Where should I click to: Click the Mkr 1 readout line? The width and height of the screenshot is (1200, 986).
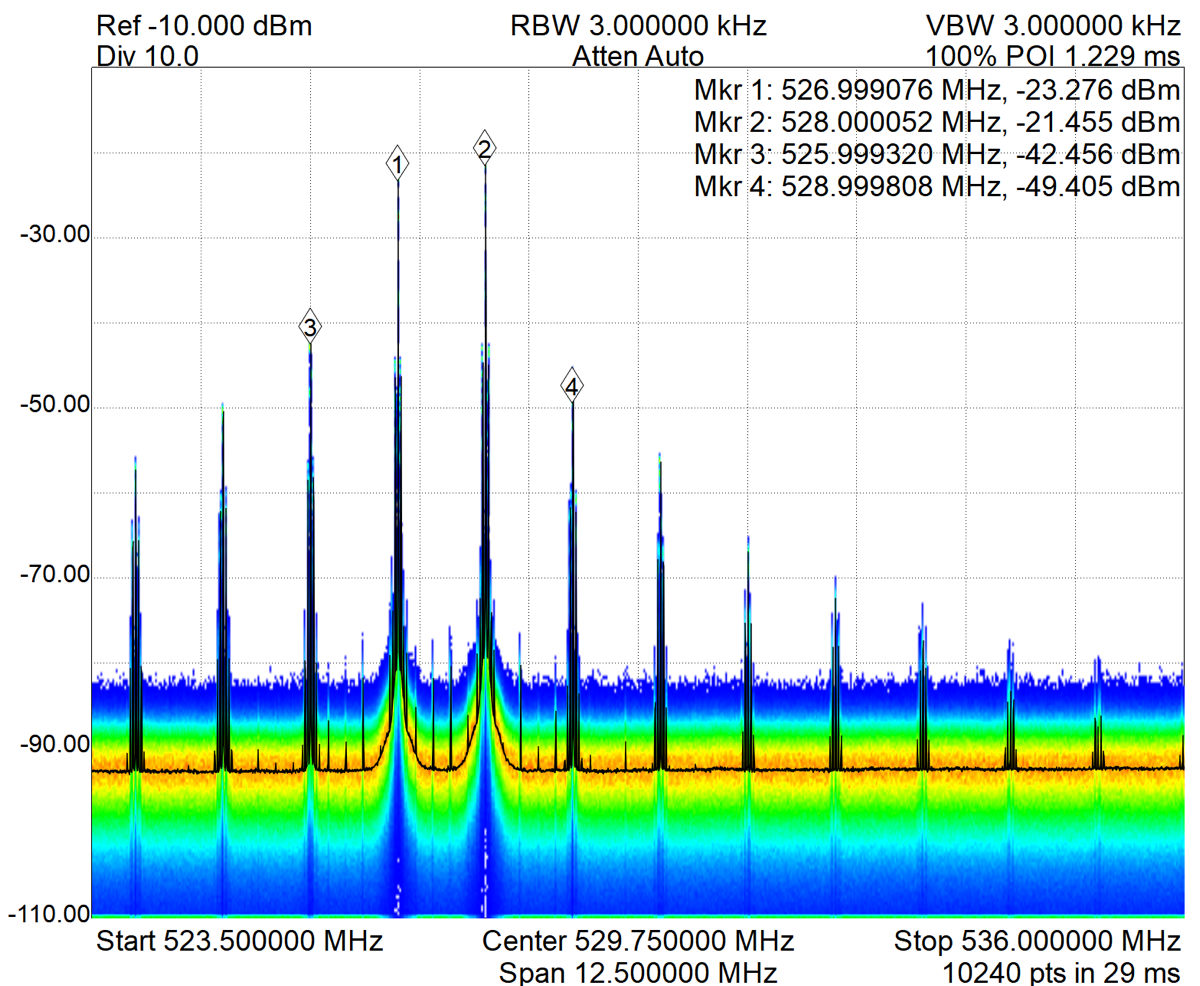pos(937,92)
